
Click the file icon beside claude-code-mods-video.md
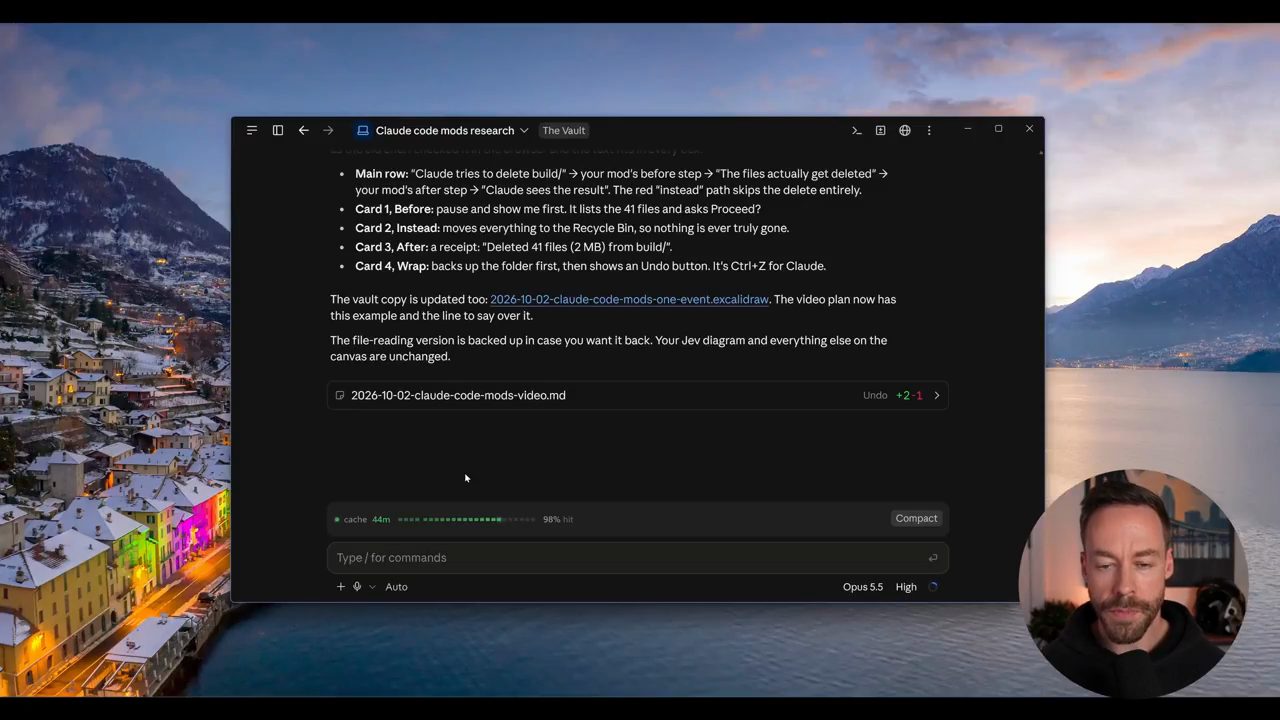tap(340, 395)
